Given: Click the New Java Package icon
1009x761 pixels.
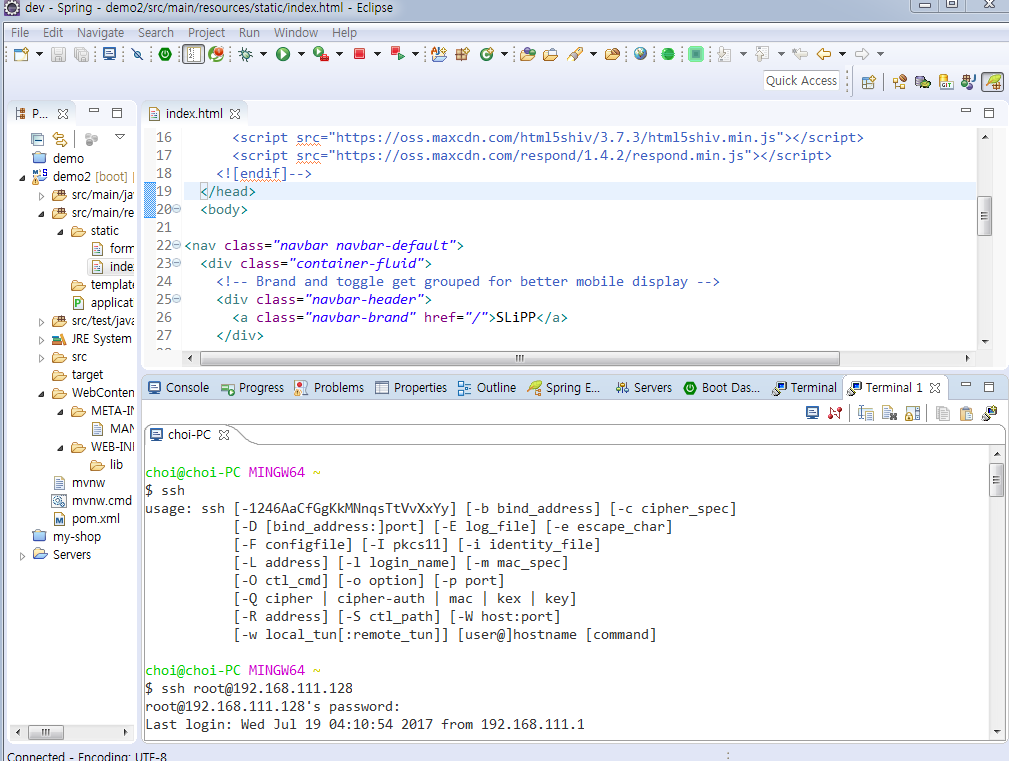Looking at the screenshot, I should pyautogui.click(x=462, y=54).
